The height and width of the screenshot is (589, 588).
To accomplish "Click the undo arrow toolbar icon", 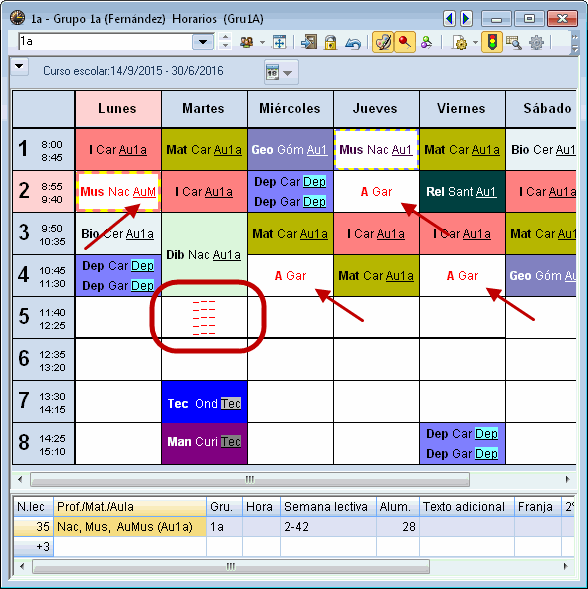I will (352, 42).
